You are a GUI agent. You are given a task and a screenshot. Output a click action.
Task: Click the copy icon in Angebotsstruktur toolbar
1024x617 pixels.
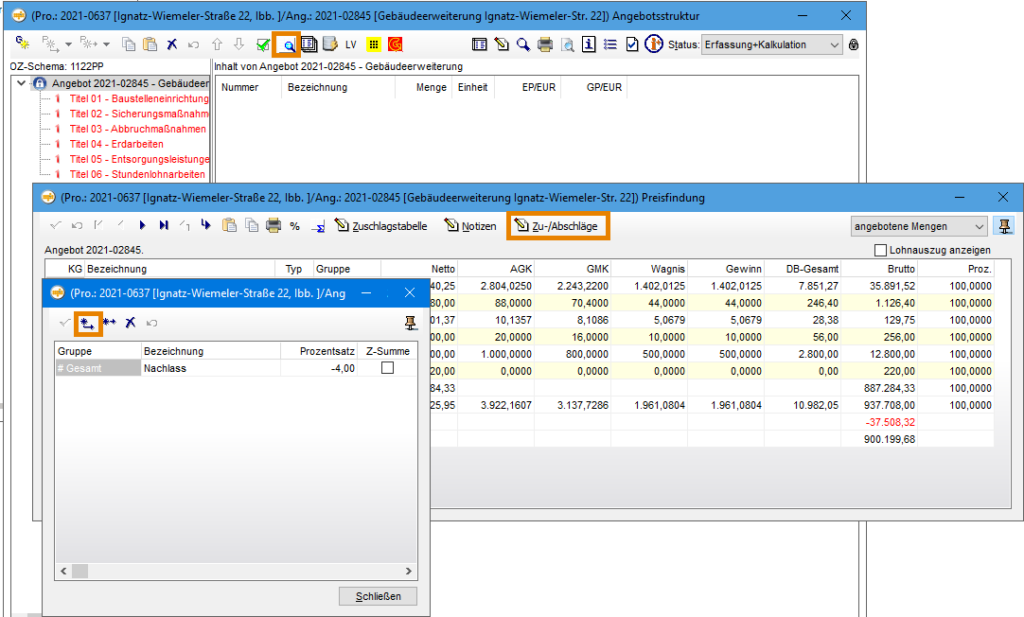tap(129, 44)
